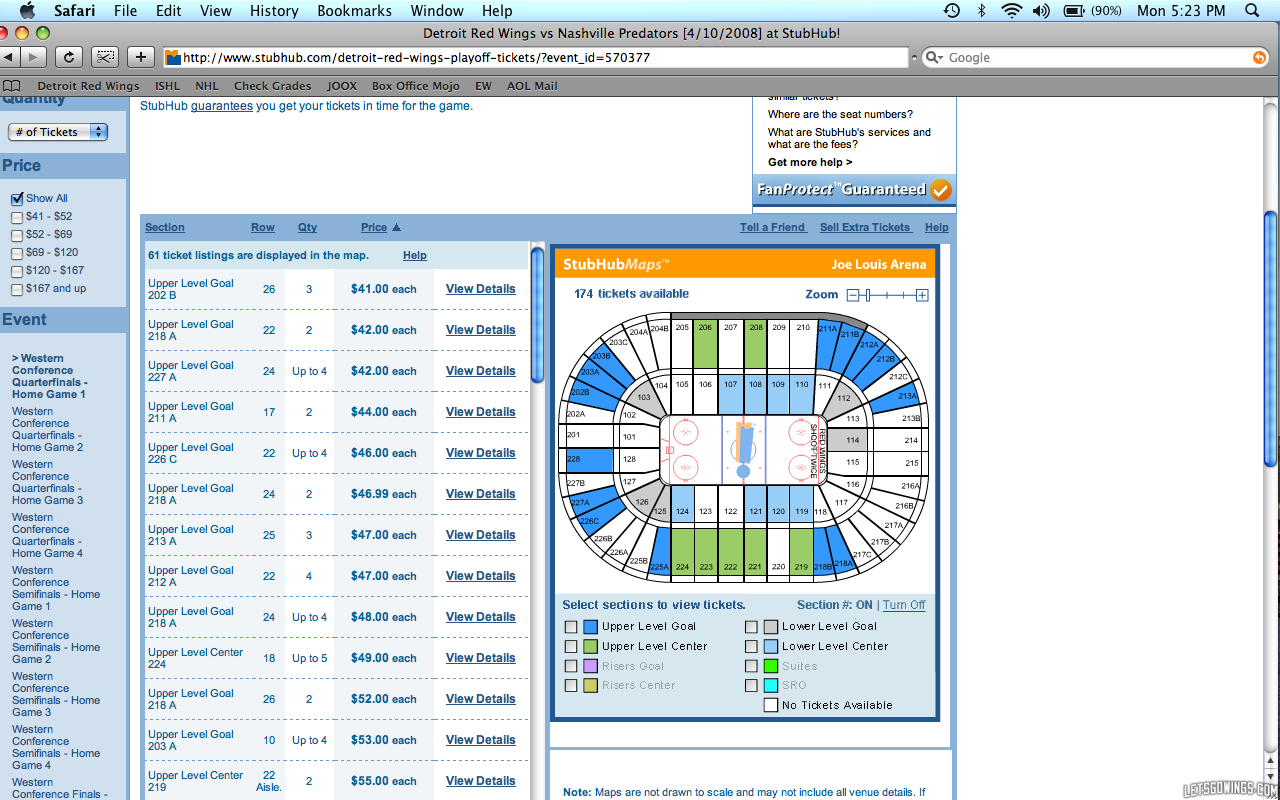
Task: Open the Edit menu
Action: click(x=169, y=11)
